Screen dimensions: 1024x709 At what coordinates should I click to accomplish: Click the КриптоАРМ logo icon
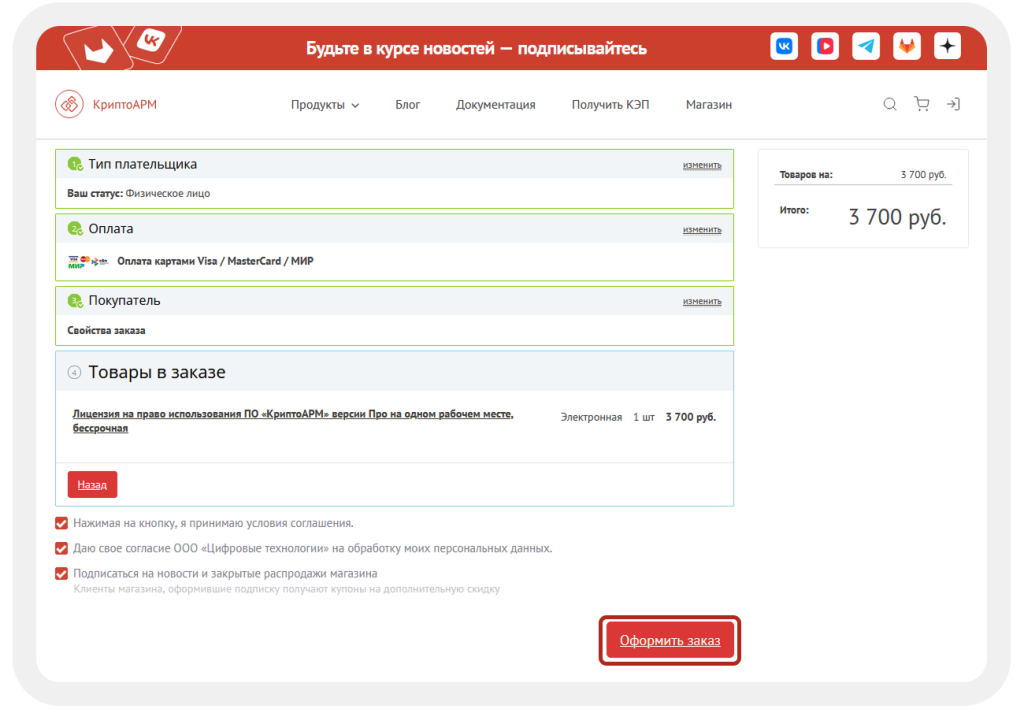pyautogui.click(x=69, y=103)
